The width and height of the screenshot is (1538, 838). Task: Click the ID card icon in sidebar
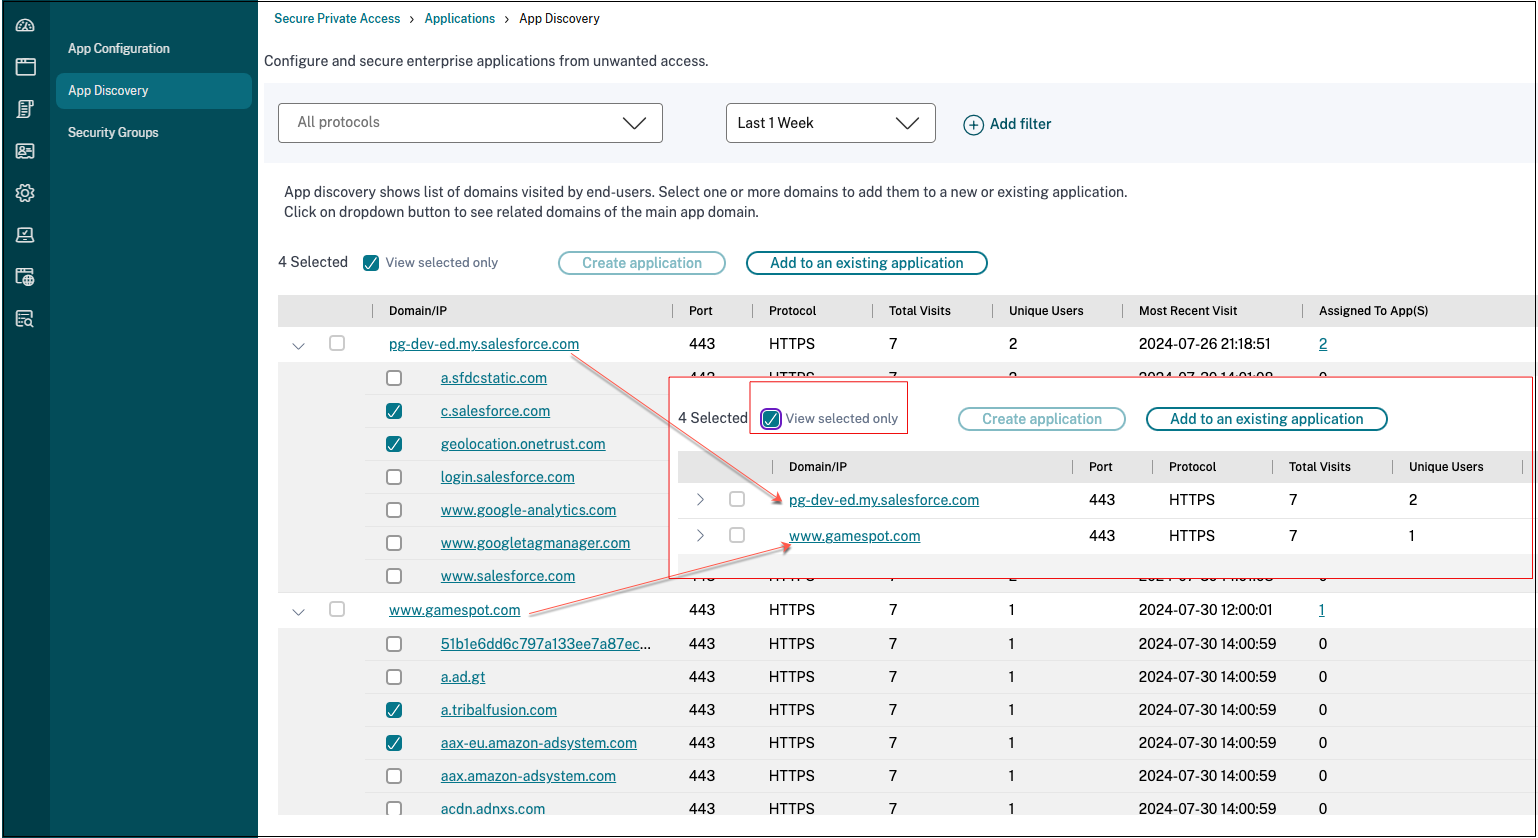tap(25, 151)
